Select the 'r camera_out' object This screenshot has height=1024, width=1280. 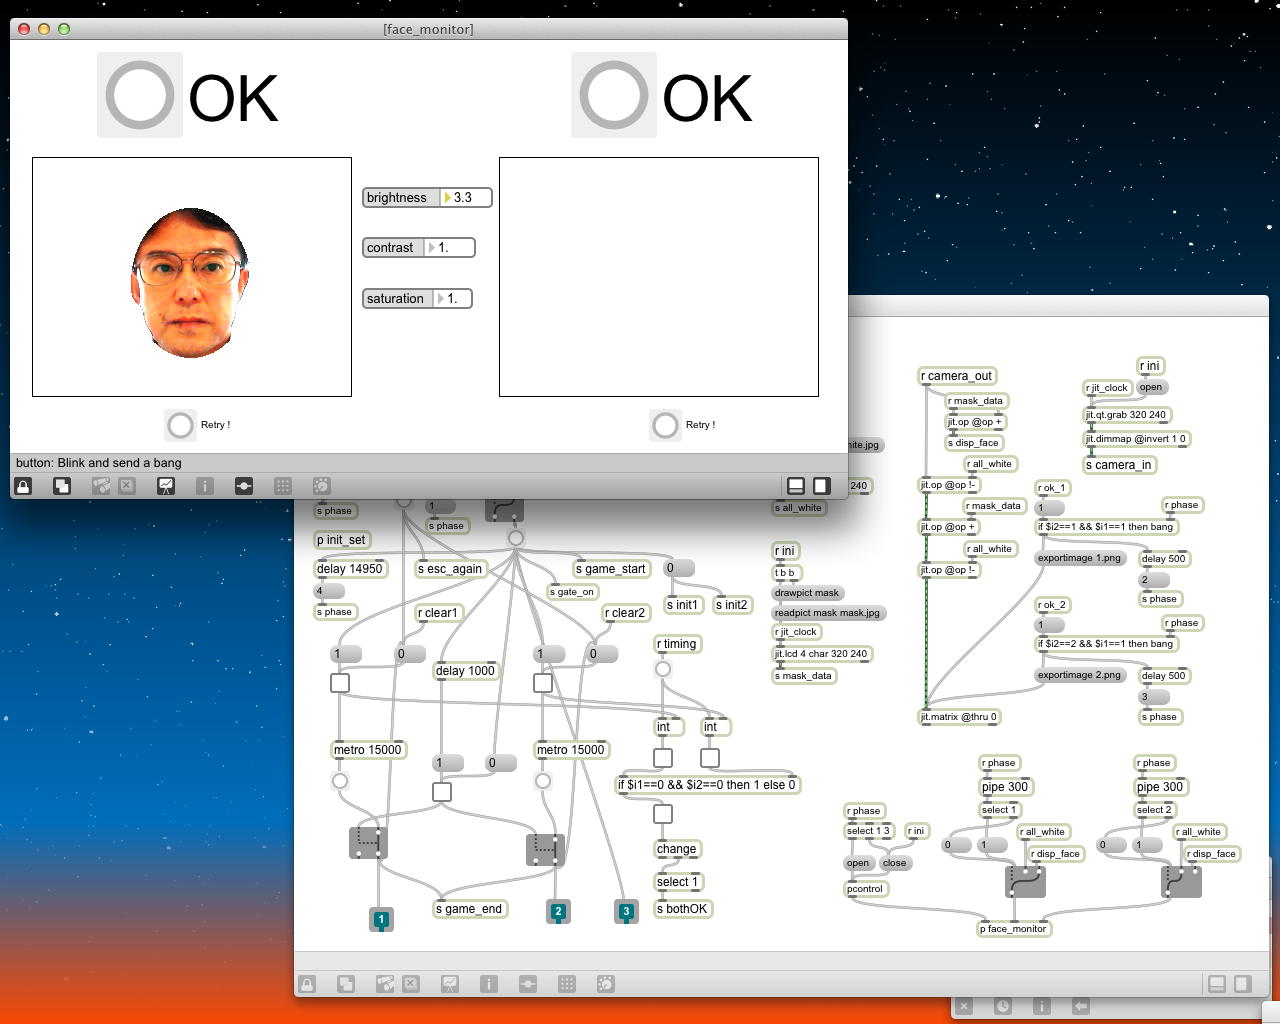[957, 376]
